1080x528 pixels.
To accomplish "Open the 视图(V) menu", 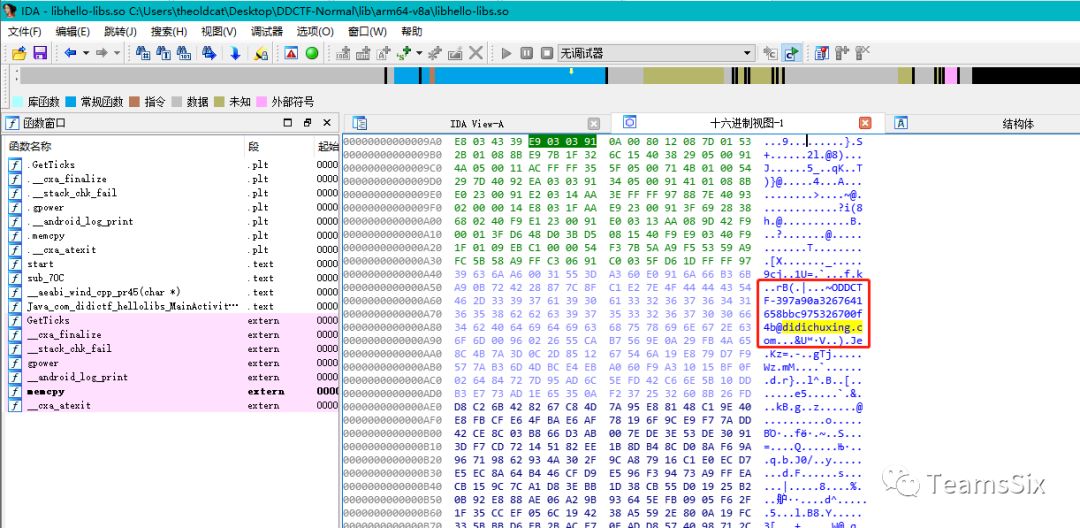I will pos(219,32).
